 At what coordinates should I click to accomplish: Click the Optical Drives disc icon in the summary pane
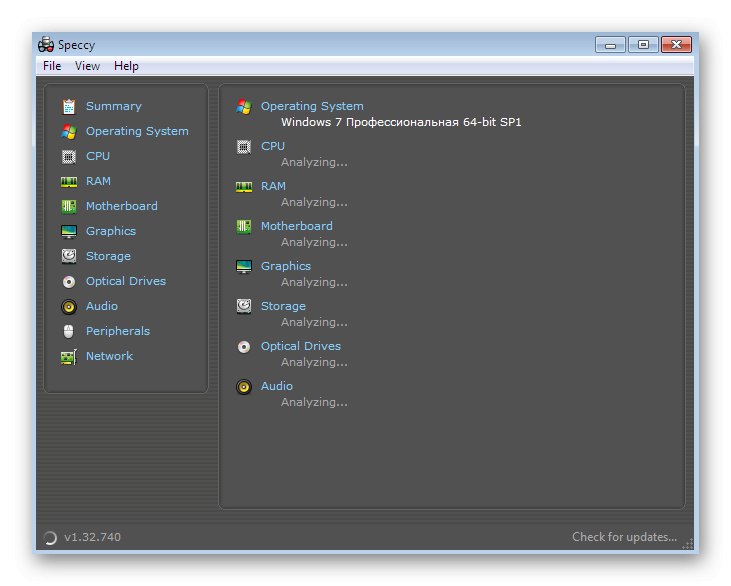244,347
